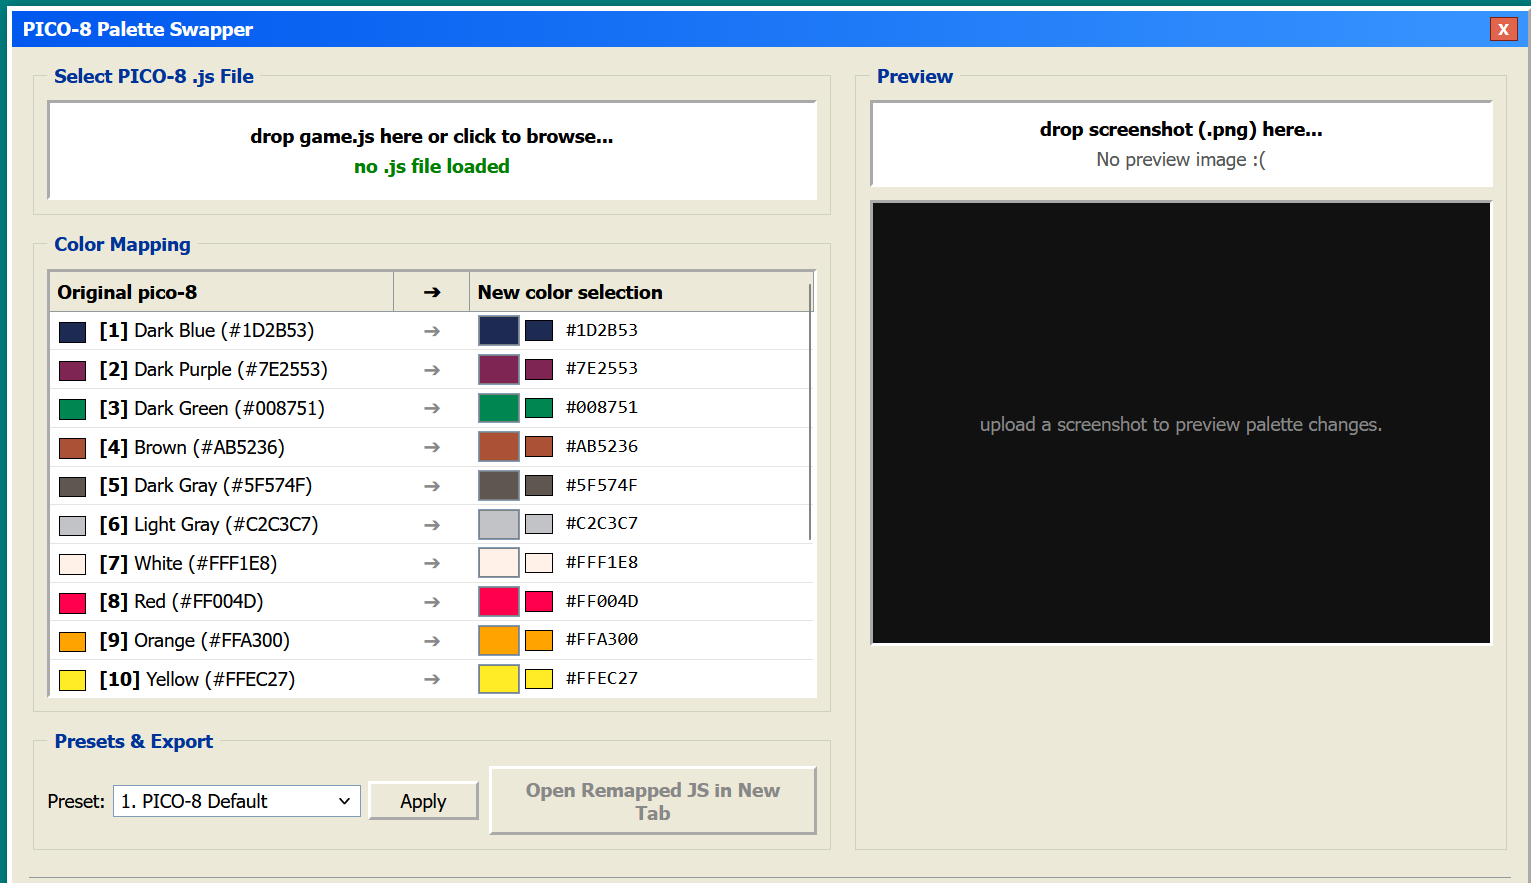
Task: Click the new color hex value #FFEC27
Action: (x=602, y=679)
